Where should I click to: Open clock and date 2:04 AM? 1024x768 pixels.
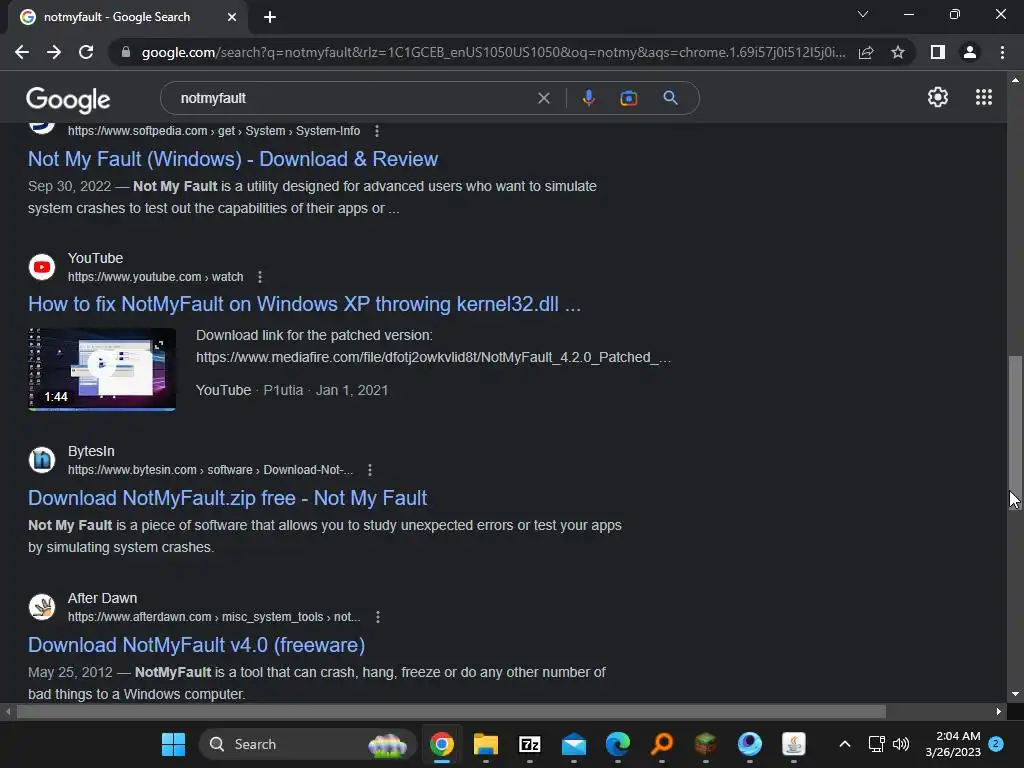(953, 744)
